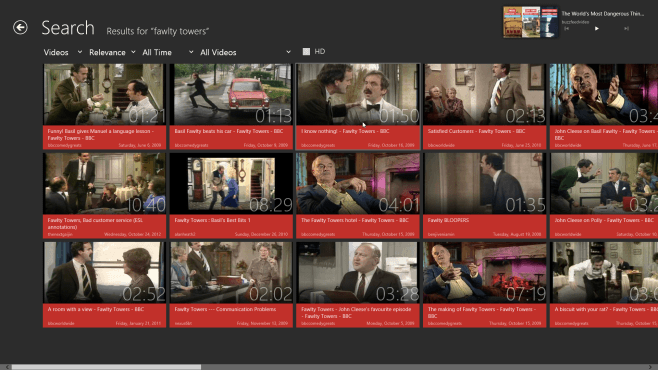Enable the HD filter checkbox
The width and height of the screenshot is (658, 370).
pyautogui.click(x=306, y=52)
